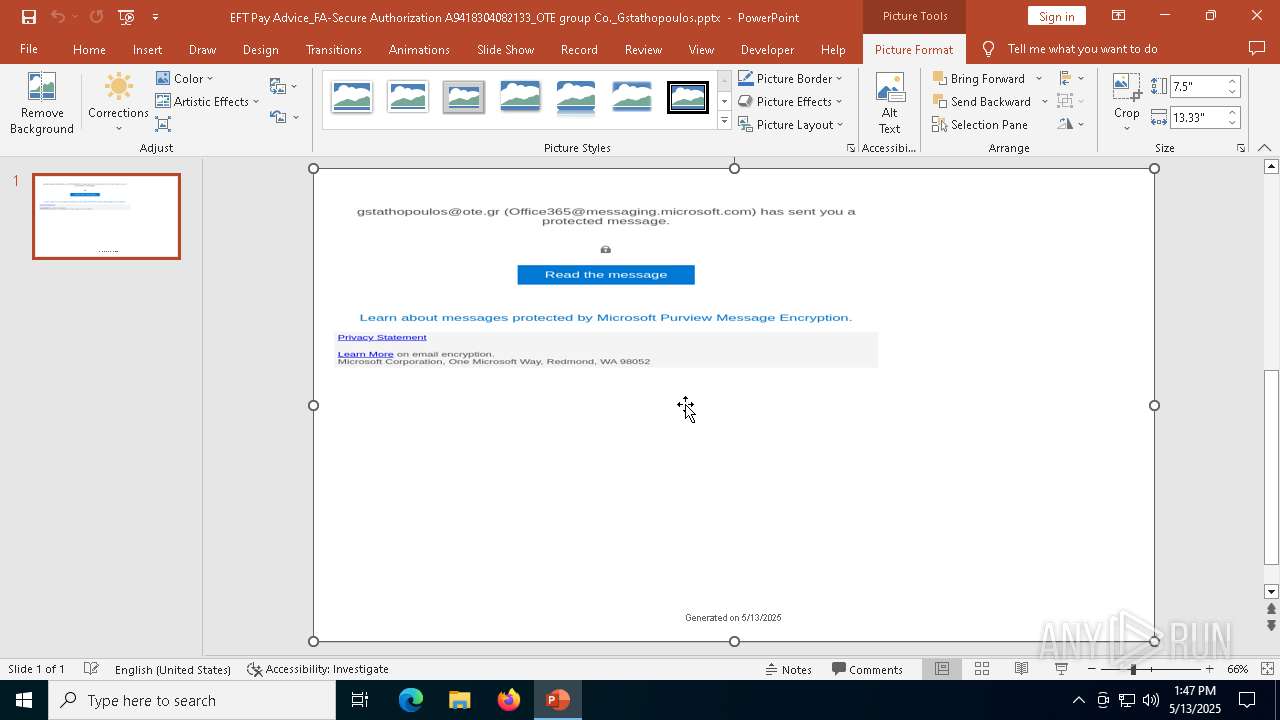
Task: Click zoom out minus button
Action: (x=1091, y=669)
